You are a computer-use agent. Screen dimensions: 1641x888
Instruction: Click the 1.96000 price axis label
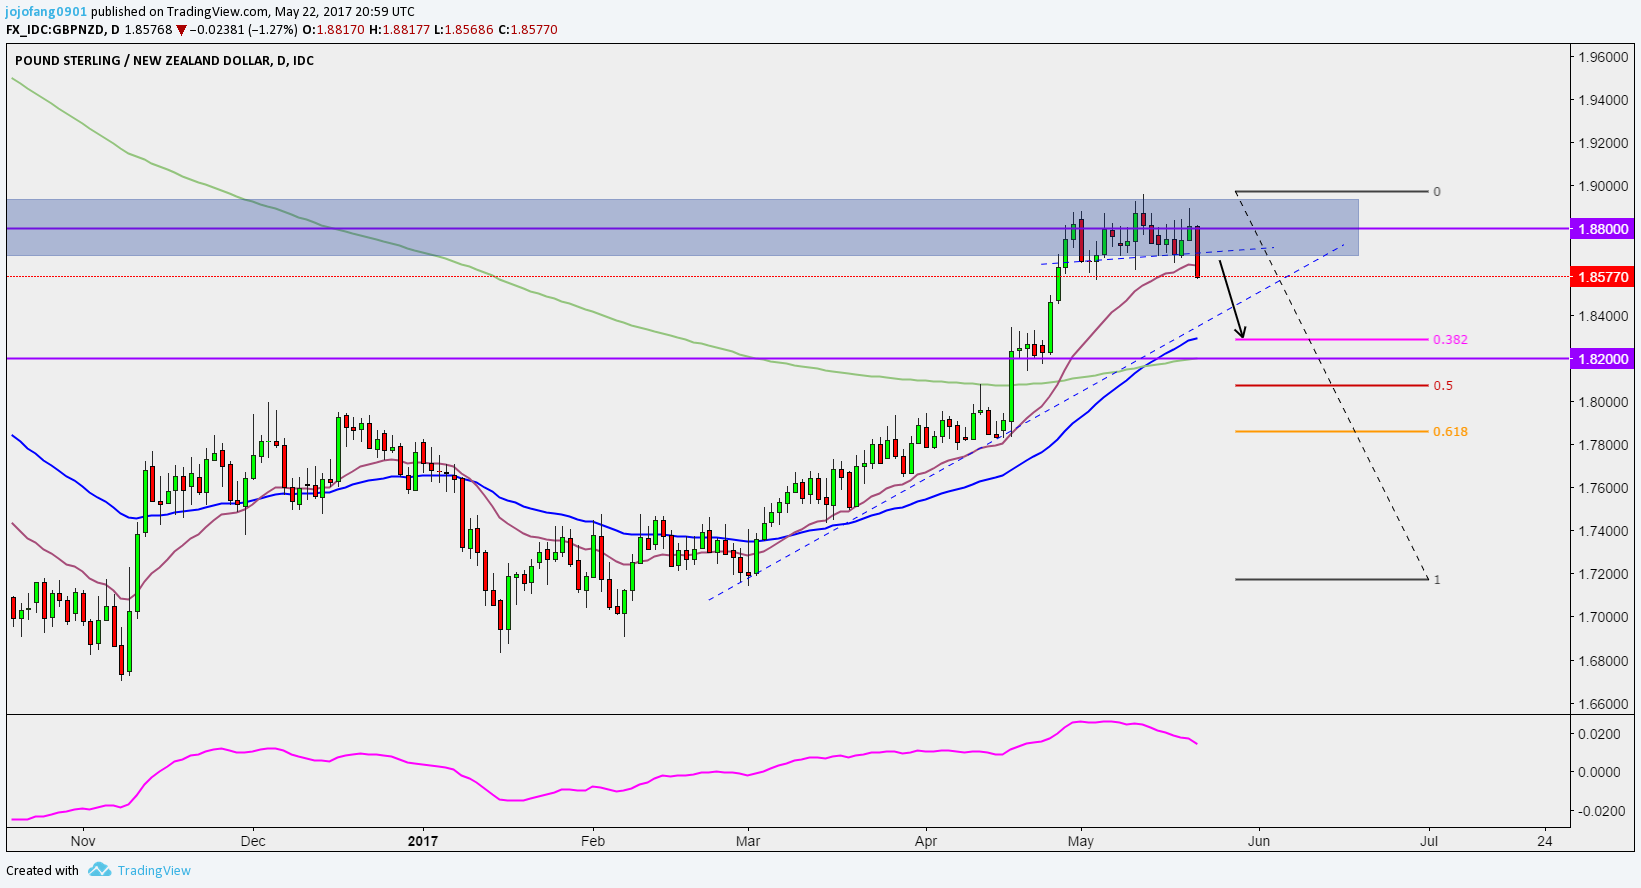click(x=1603, y=57)
